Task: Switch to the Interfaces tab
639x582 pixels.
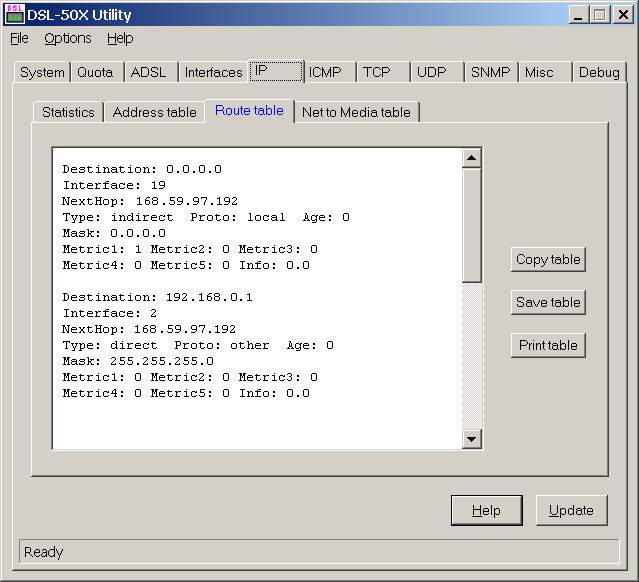Action: click(x=214, y=72)
